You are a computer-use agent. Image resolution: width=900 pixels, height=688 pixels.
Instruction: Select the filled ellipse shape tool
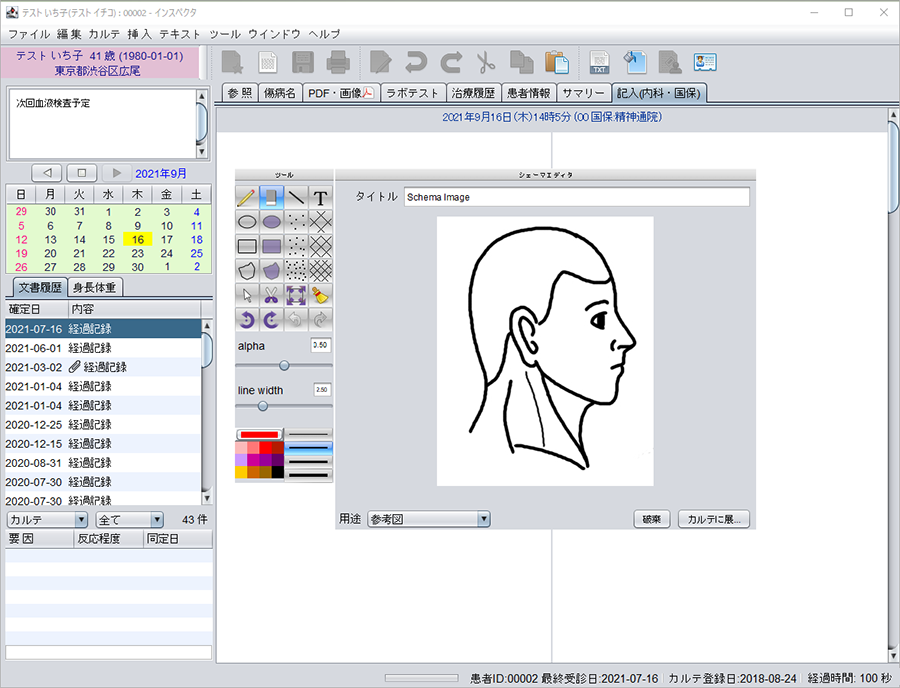271,222
